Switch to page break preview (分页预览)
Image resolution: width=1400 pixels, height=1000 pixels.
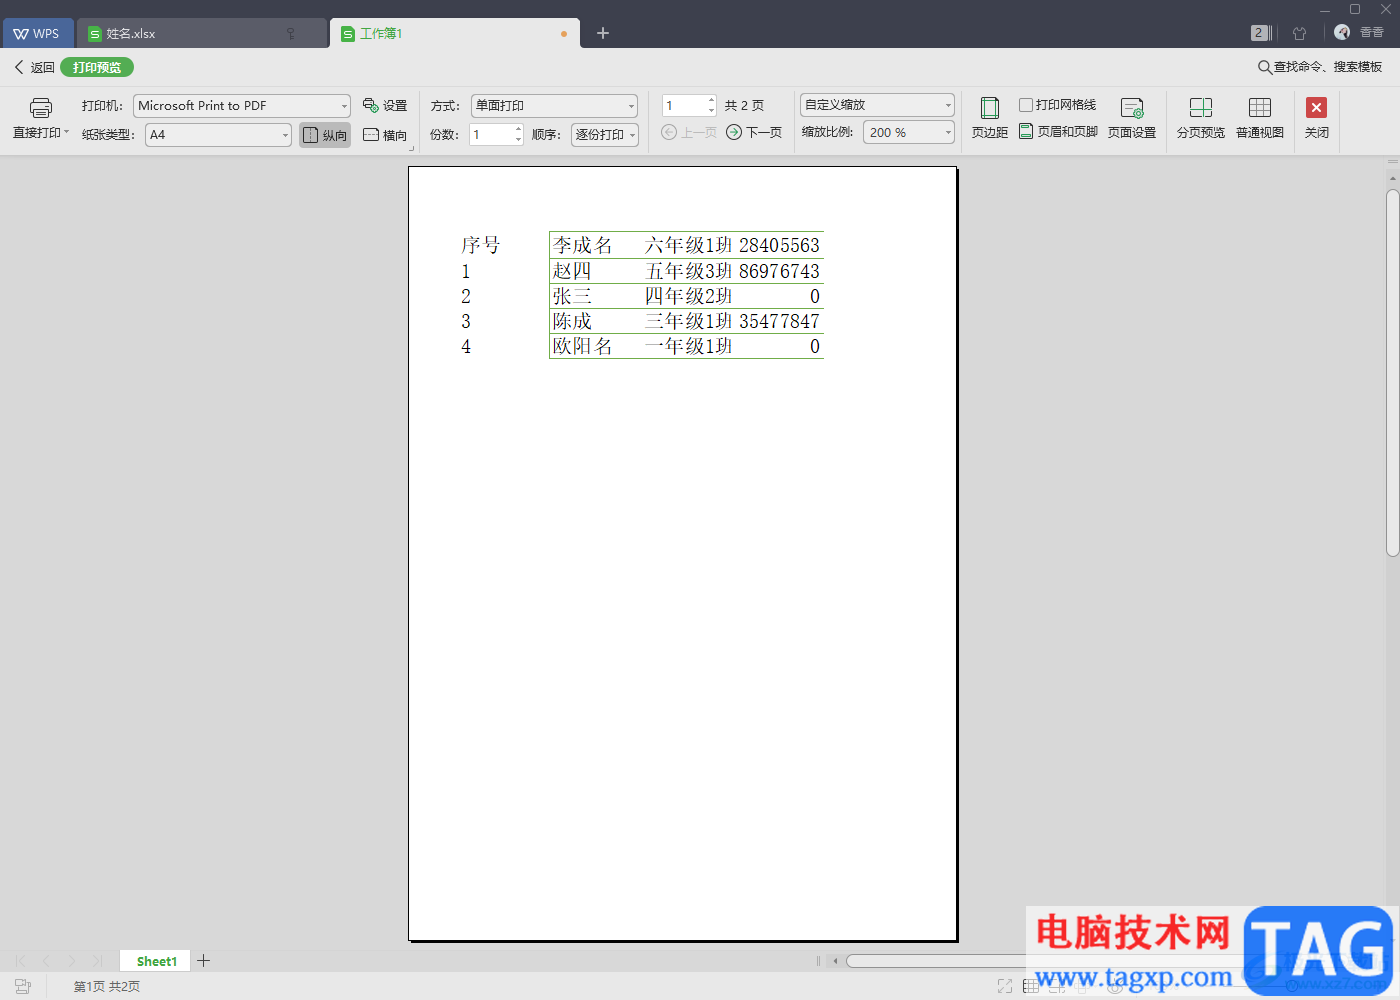1201,118
